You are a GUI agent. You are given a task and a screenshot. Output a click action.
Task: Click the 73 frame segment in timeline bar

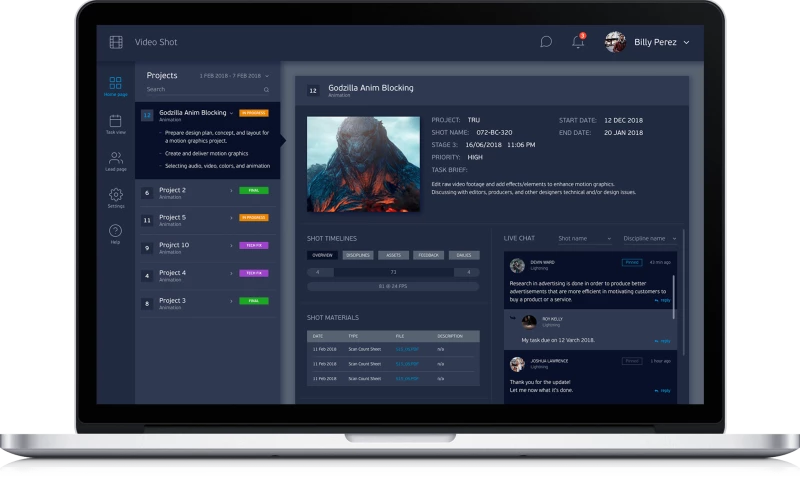(x=393, y=272)
